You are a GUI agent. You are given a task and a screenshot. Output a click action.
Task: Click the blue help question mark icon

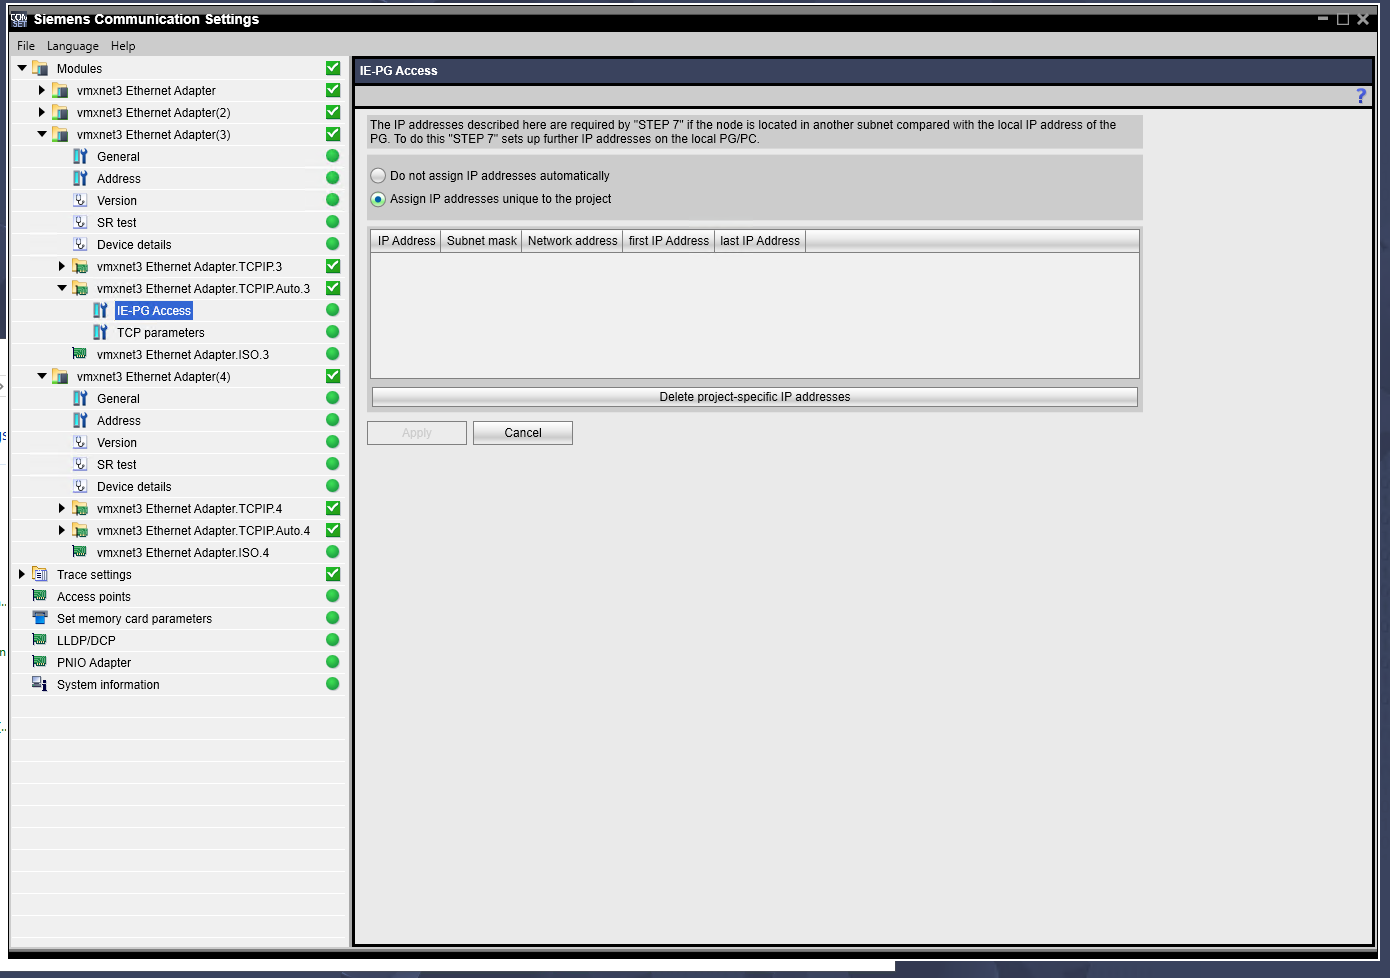(1360, 96)
